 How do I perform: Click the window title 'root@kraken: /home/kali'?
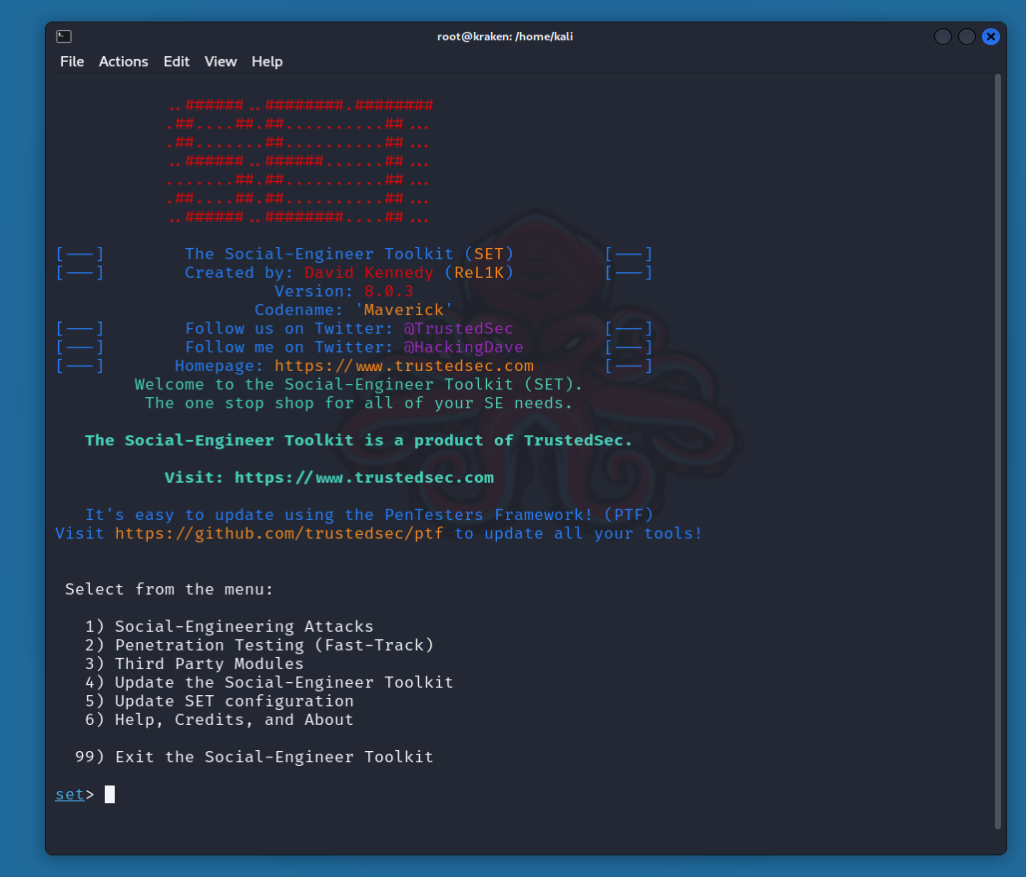click(505, 37)
